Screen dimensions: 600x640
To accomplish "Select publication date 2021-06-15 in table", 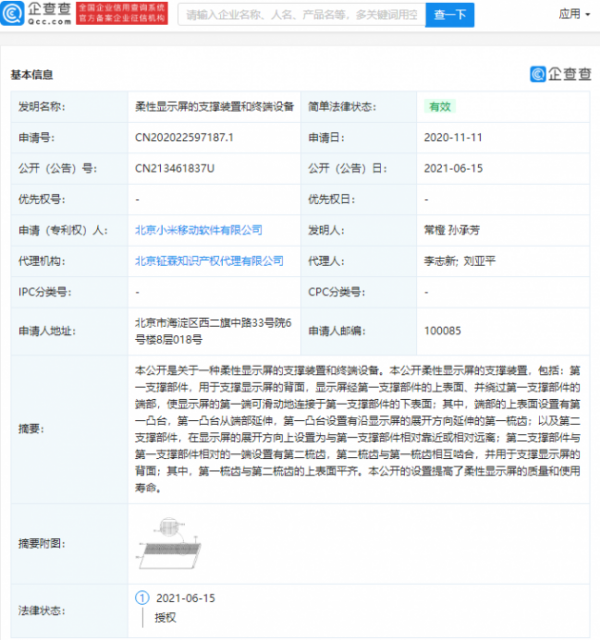I will [x=453, y=168].
